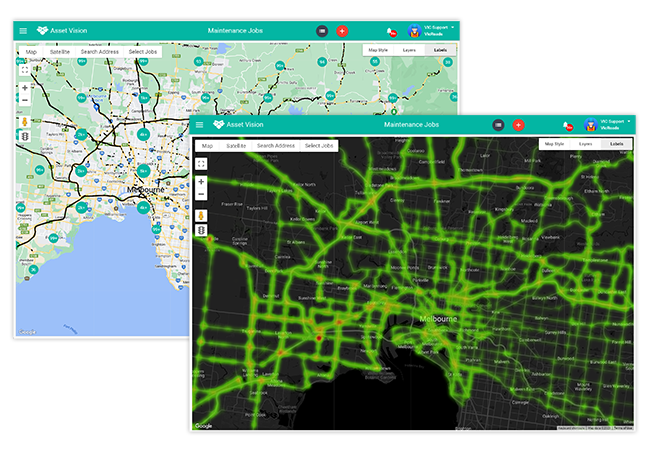
Task: Open notifications bell in back window header
Action: [391, 31]
